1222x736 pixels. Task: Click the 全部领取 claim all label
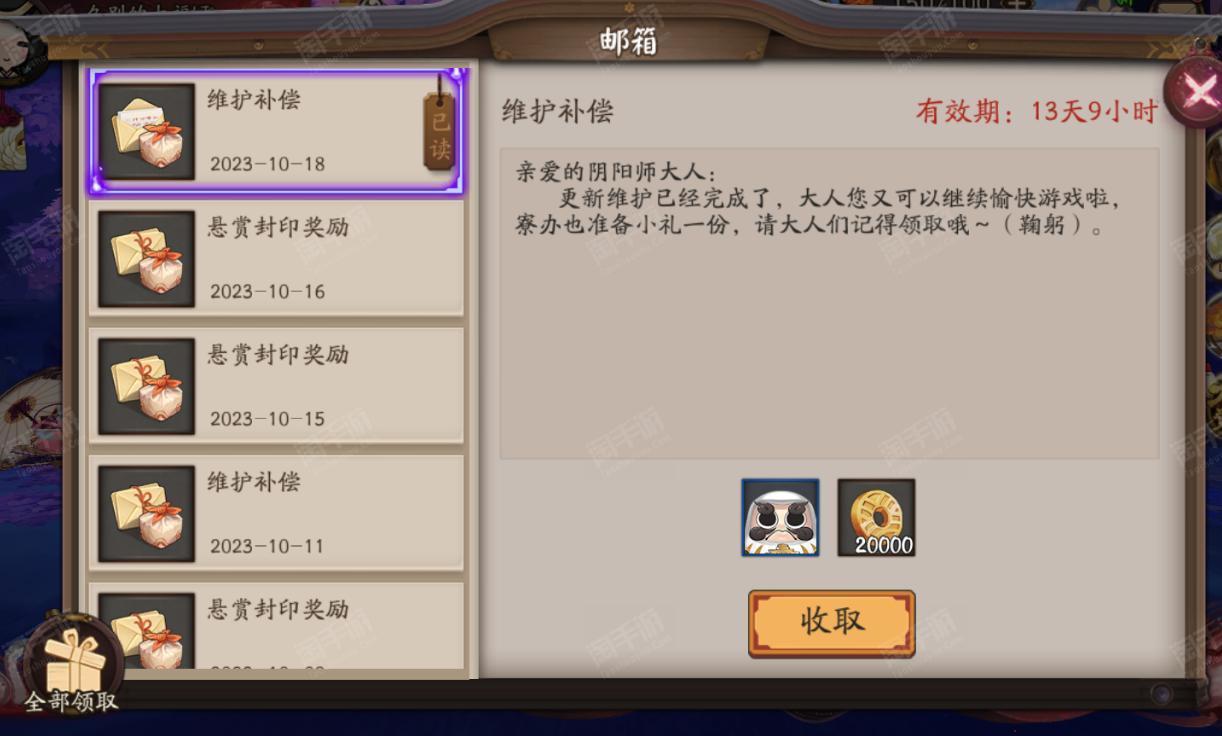coord(71,701)
